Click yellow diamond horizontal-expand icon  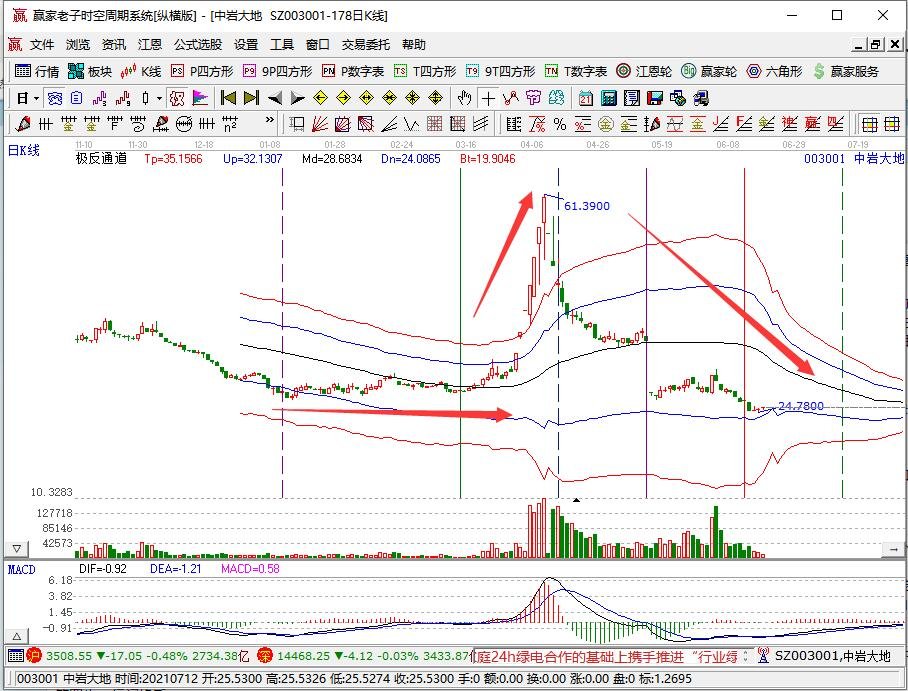pyautogui.click(x=367, y=98)
